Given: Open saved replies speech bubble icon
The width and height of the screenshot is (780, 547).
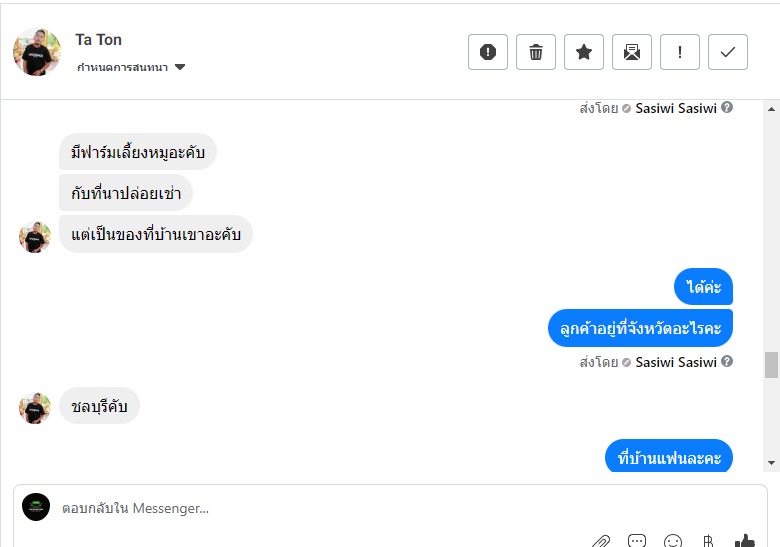Looking at the screenshot, I should pos(637,541).
